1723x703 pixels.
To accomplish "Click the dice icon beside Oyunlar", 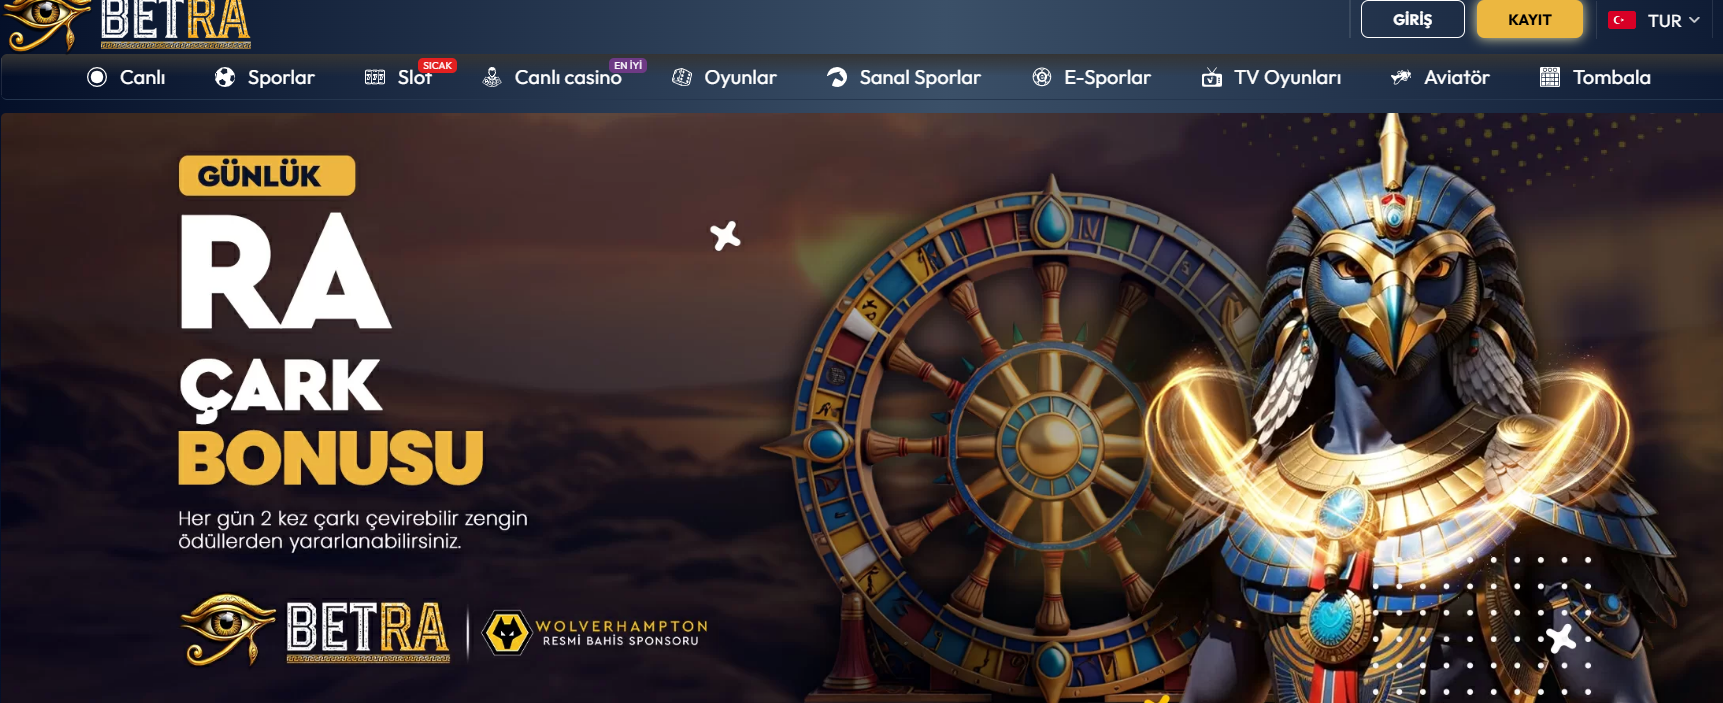I will pyautogui.click(x=682, y=77).
